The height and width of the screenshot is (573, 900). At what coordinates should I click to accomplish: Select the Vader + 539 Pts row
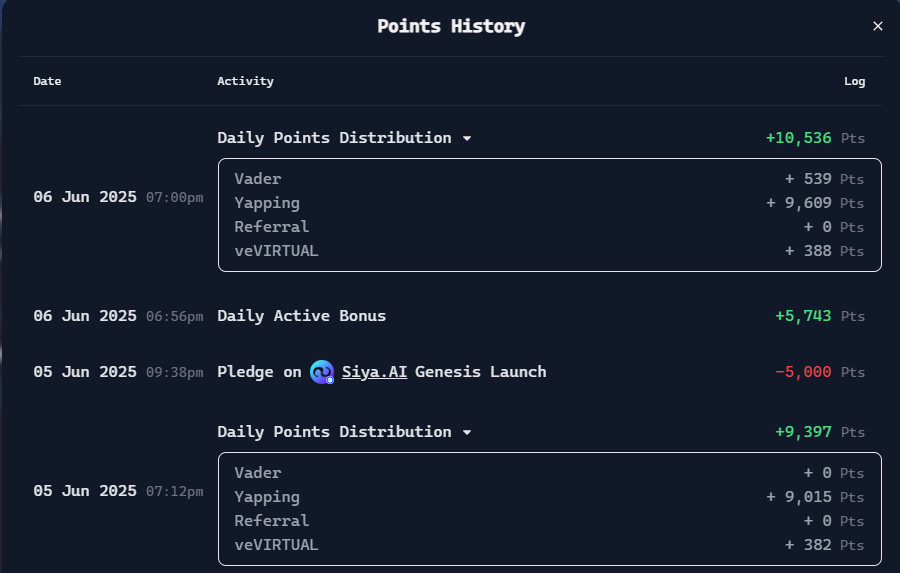549,179
